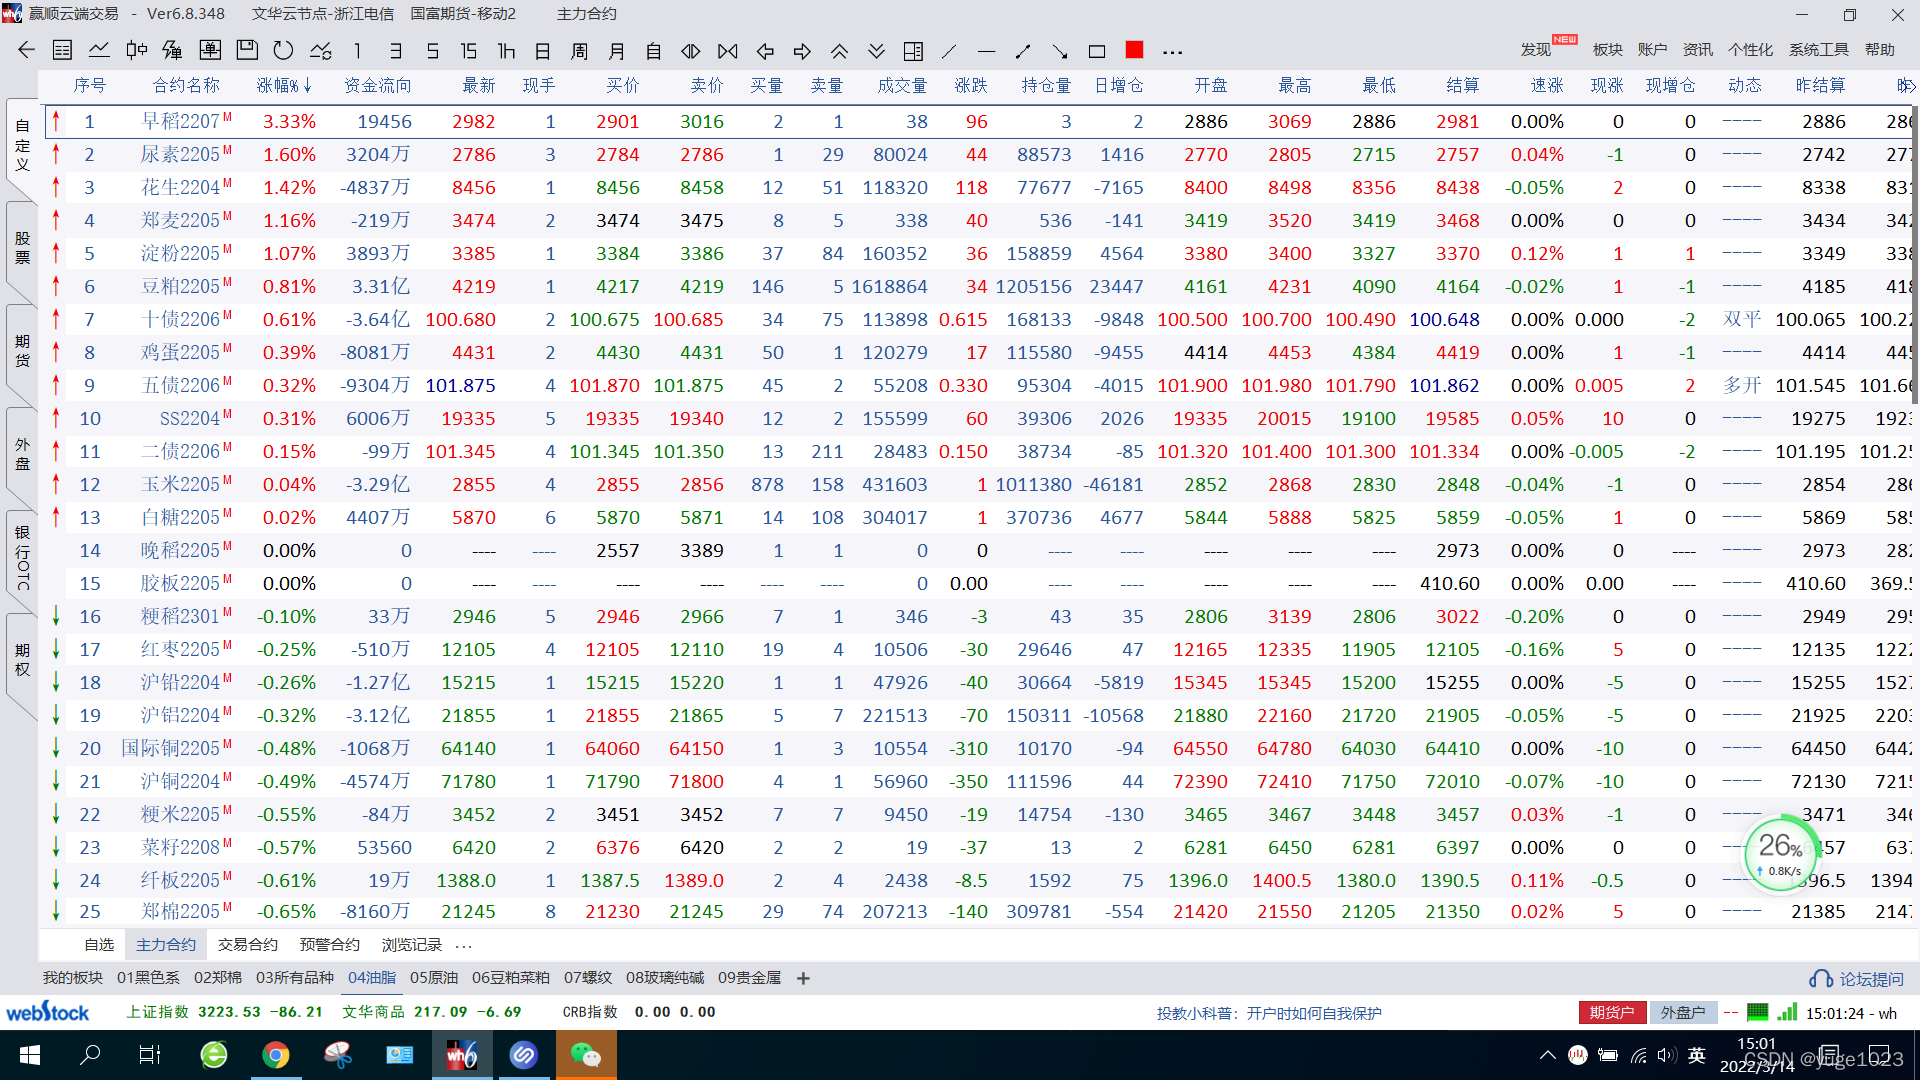Viewport: 1920px width, 1080px height.
Task: Click the save (floppy disk) icon
Action: pyautogui.click(x=247, y=50)
